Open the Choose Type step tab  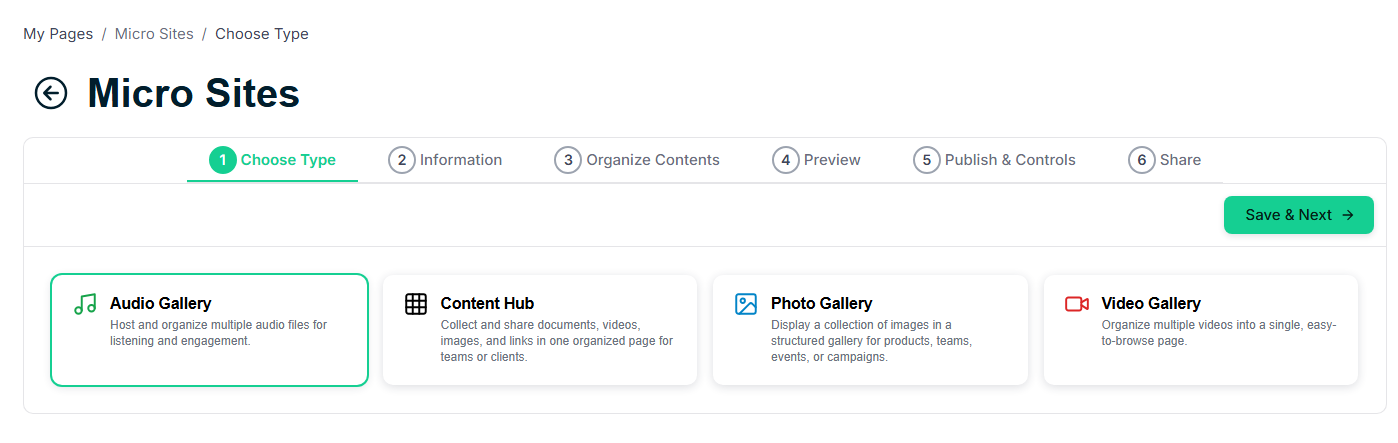tap(272, 160)
